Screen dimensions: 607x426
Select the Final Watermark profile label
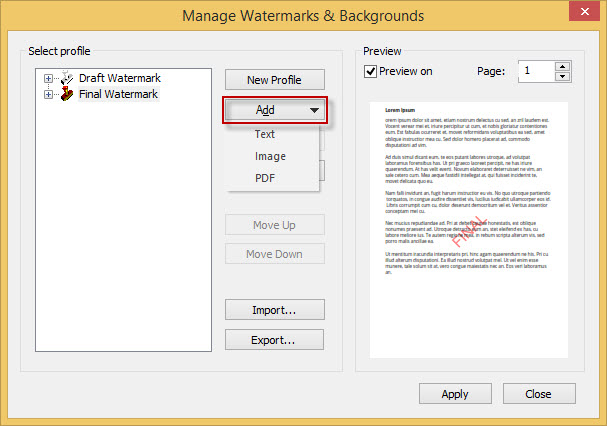click(x=118, y=94)
